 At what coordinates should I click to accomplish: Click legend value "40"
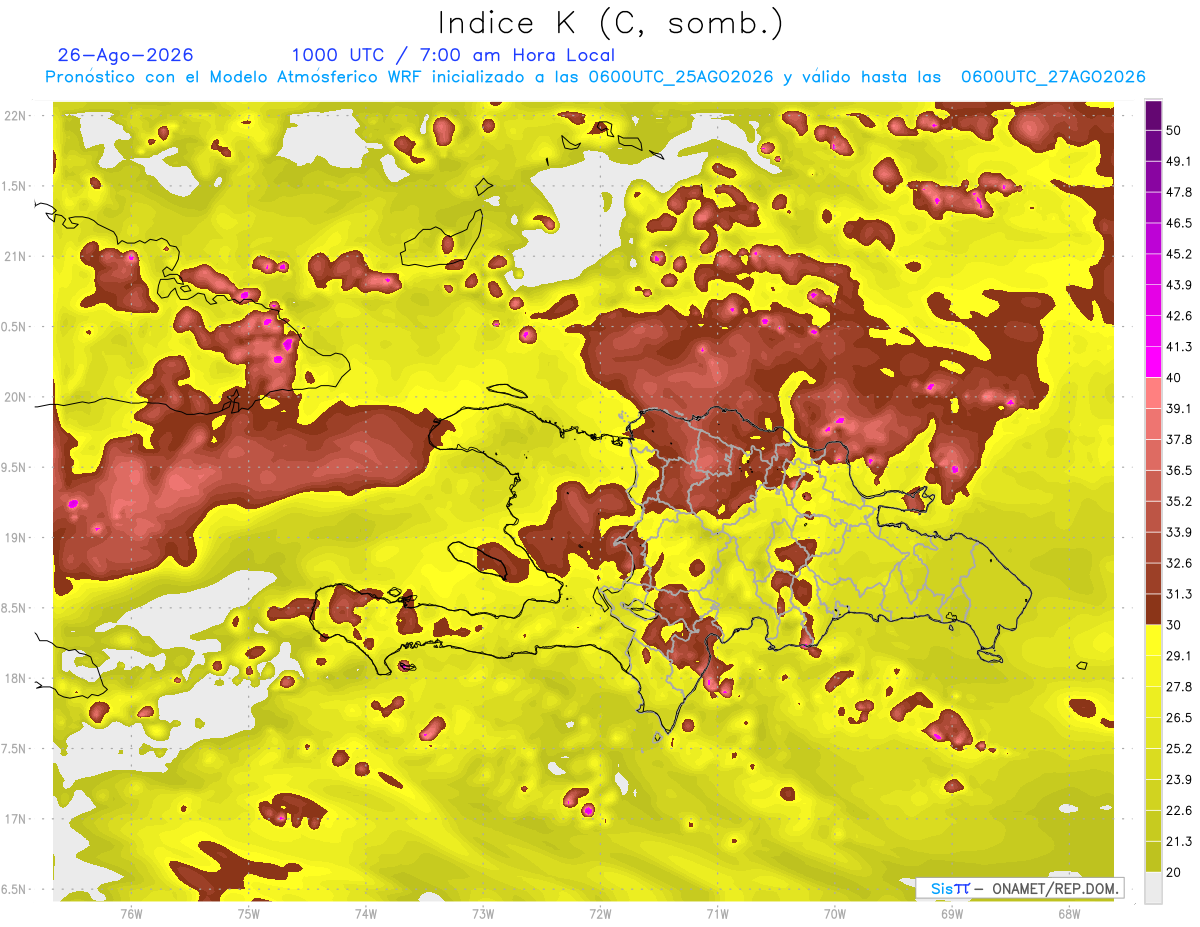click(1176, 378)
